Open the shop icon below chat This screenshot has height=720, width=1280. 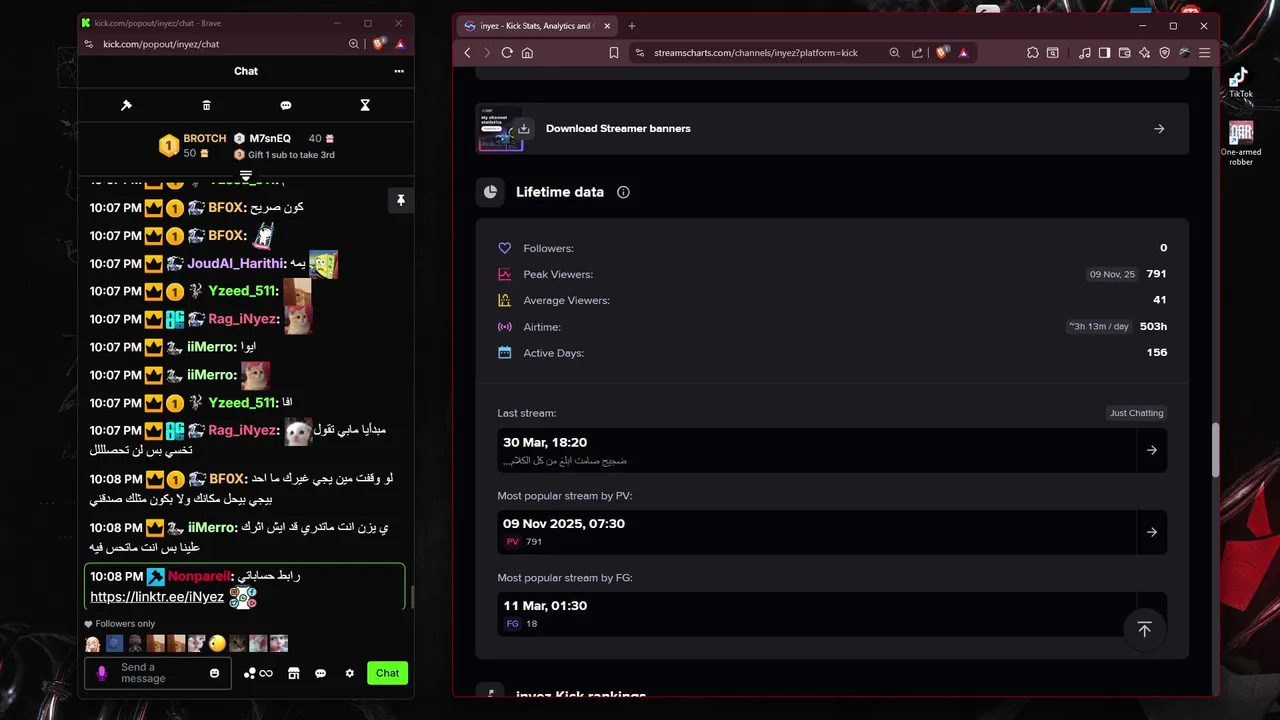pos(293,673)
